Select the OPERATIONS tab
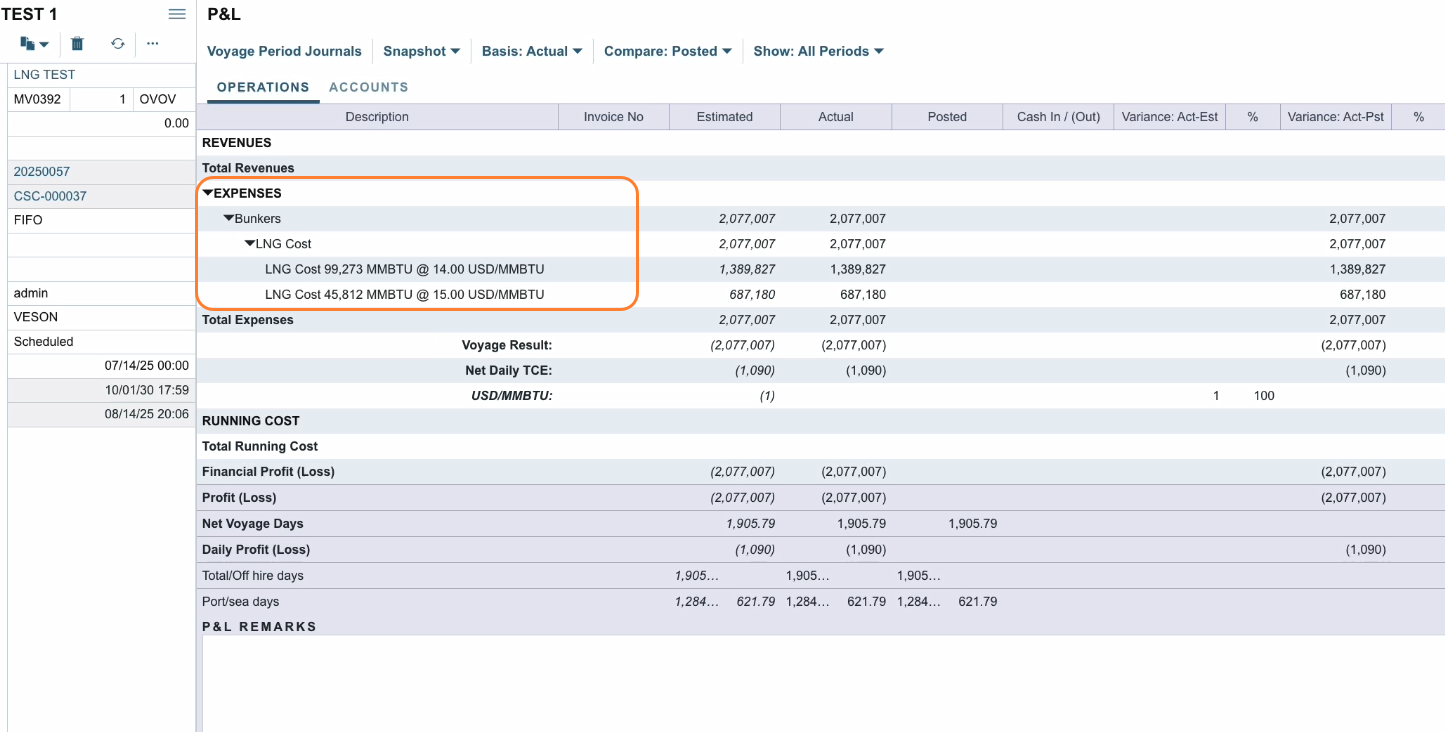 pyautogui.click(x=263, y=87)
